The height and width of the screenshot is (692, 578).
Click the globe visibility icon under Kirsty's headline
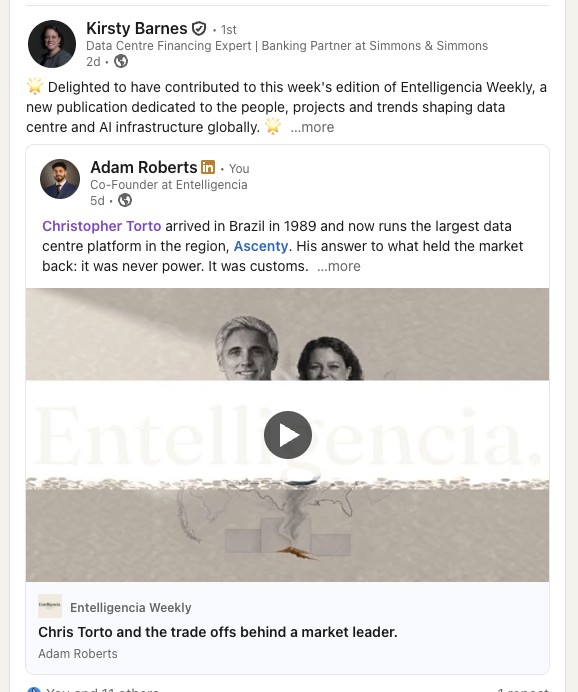pyautogui.click(x=121, y=61)
